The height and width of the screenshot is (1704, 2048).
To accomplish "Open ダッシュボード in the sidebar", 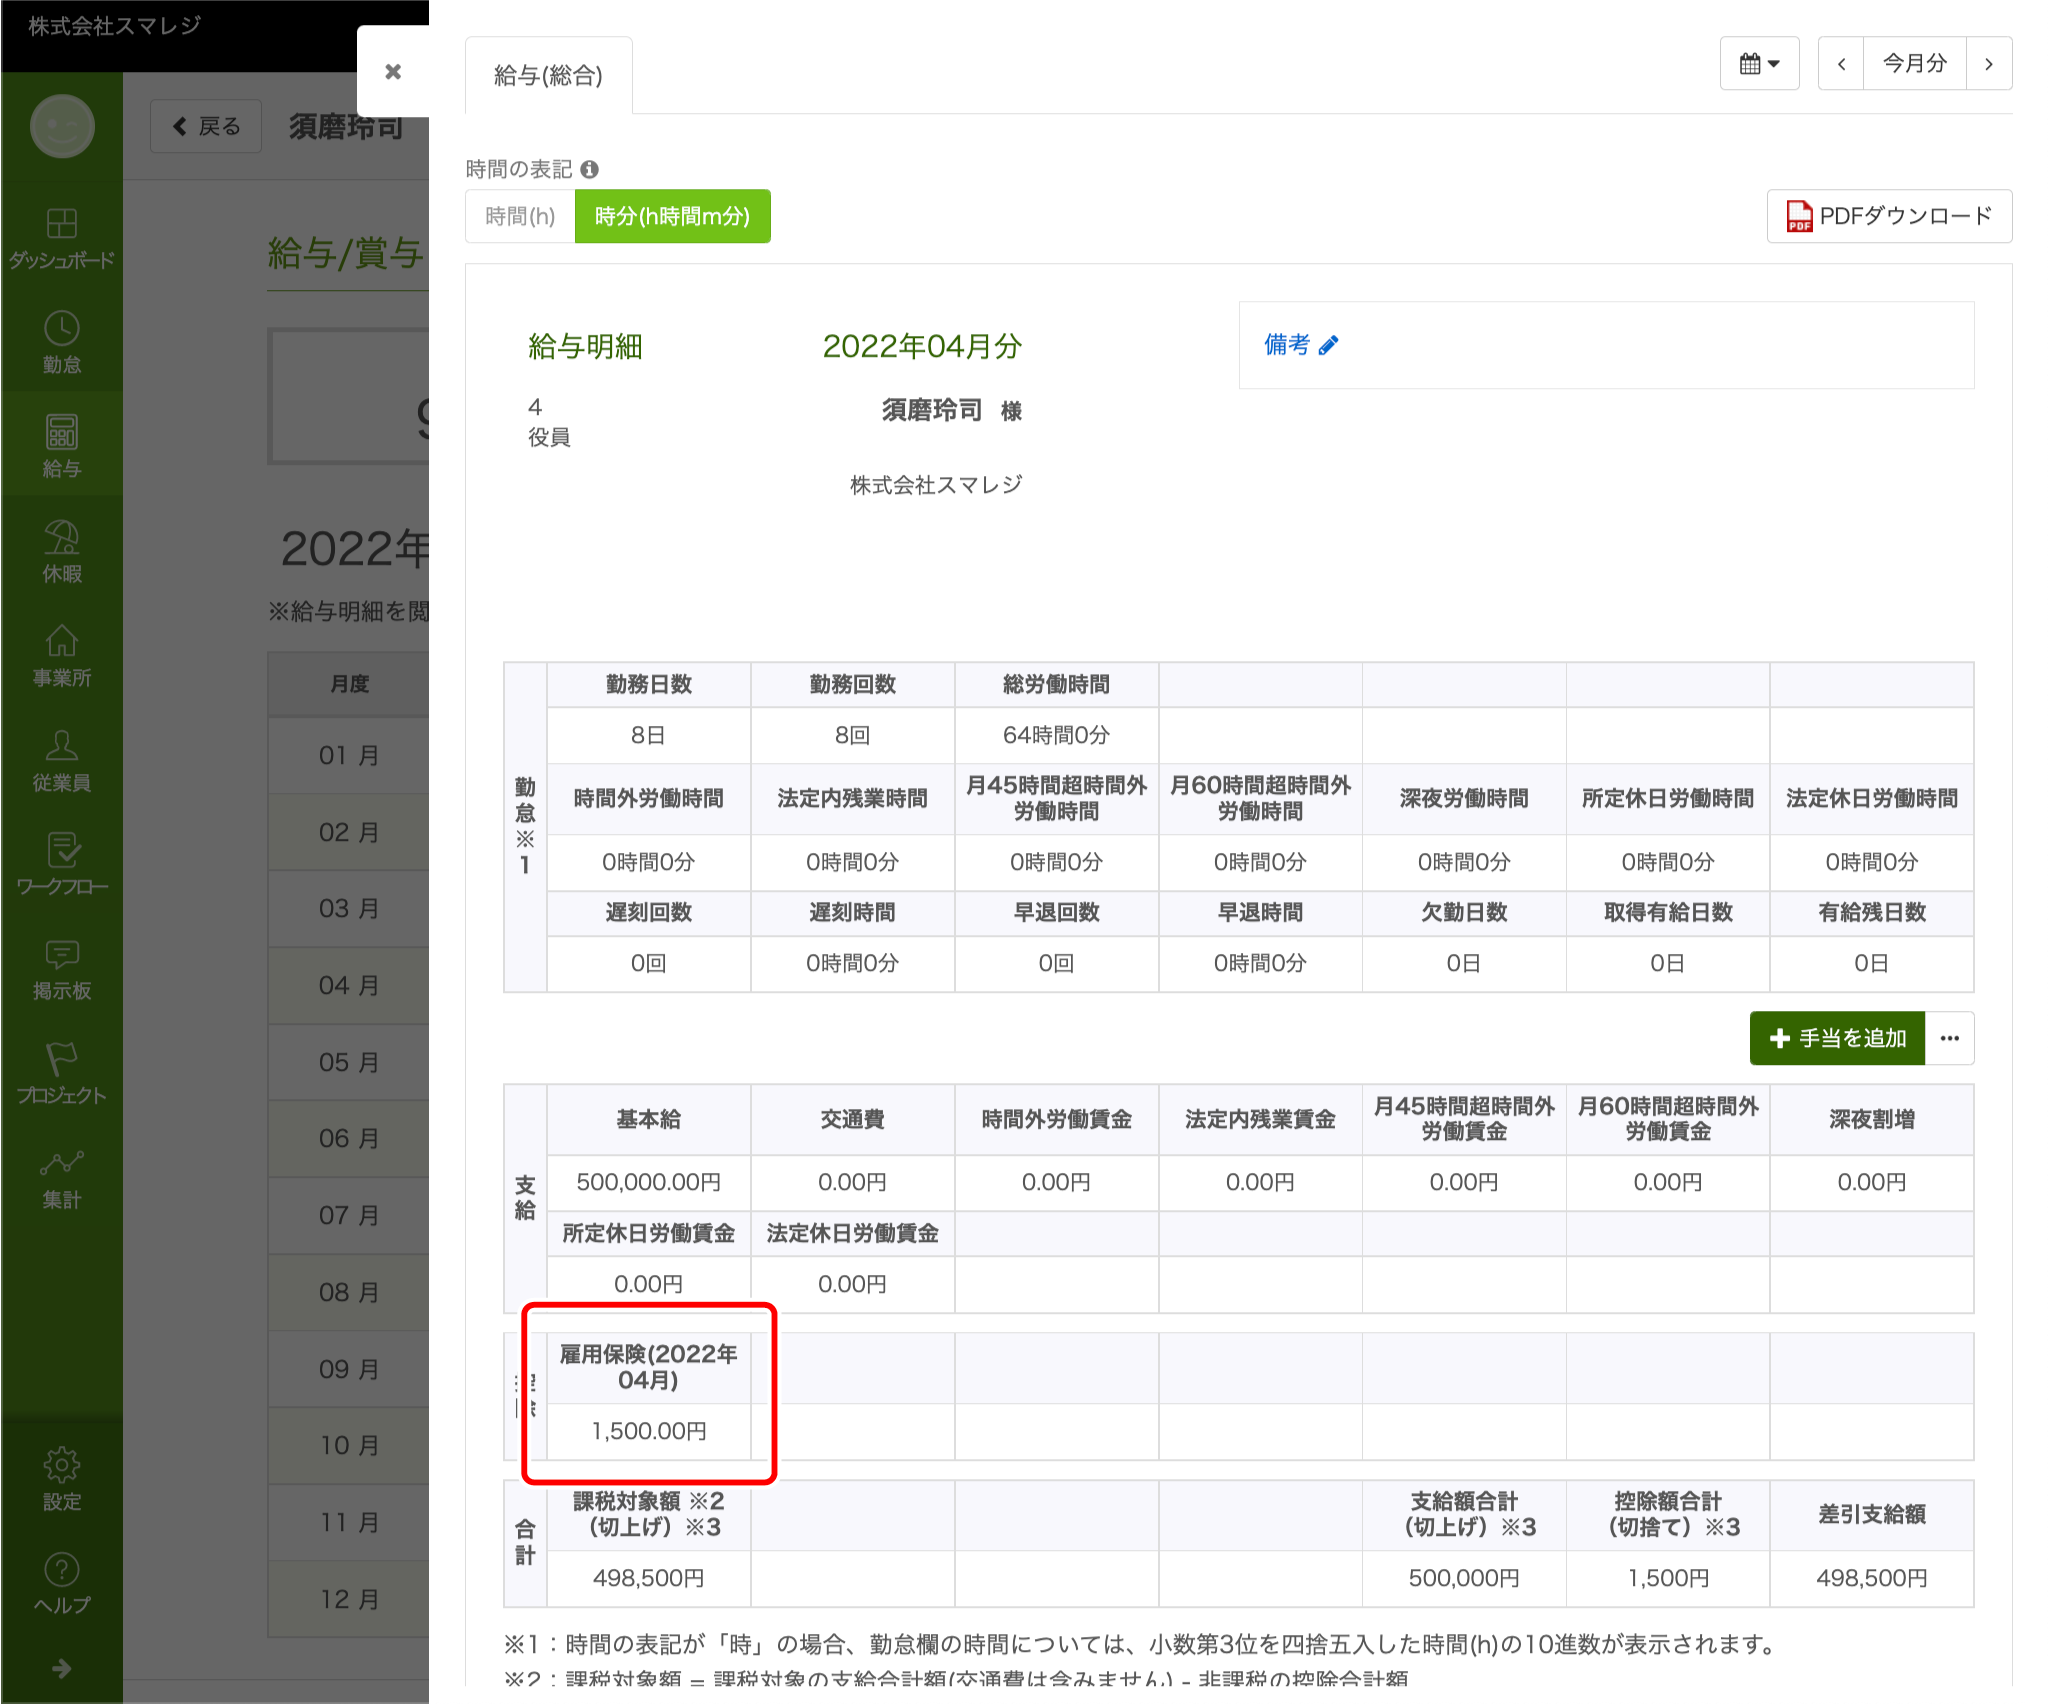I will 62,238.
